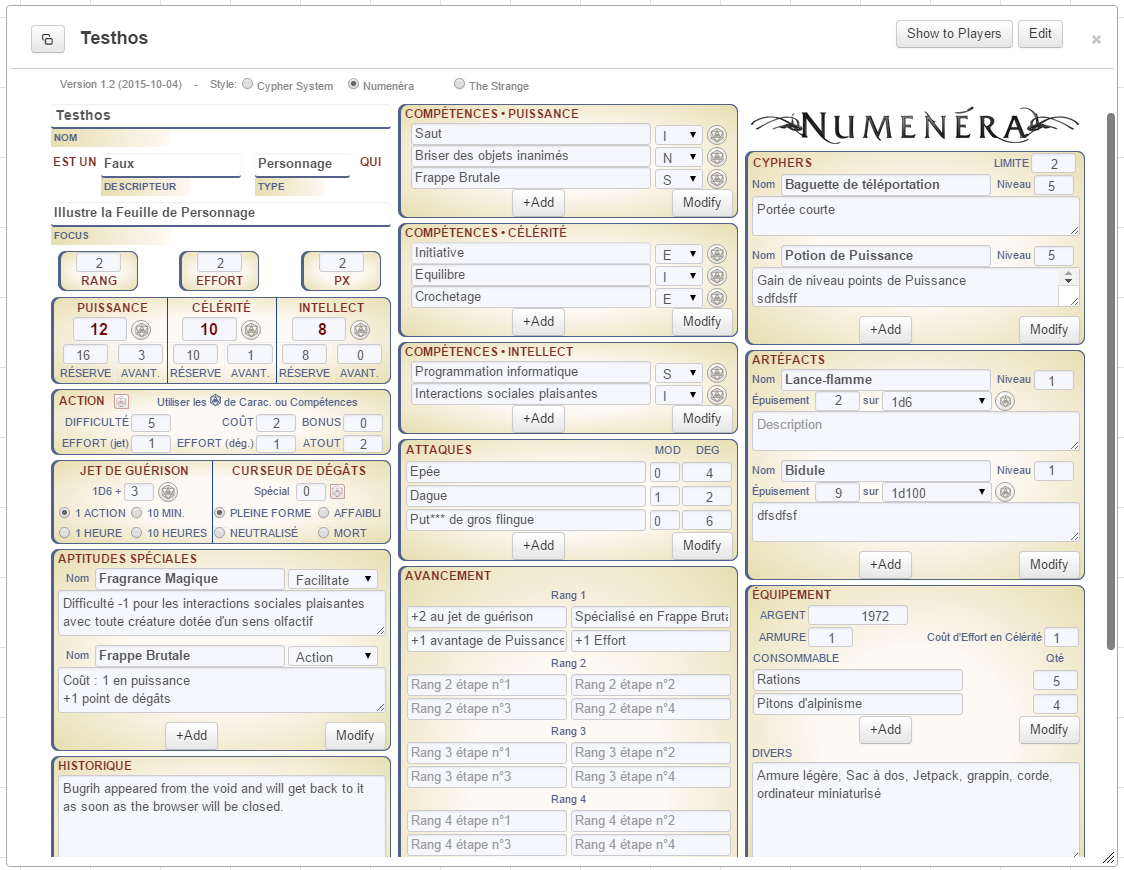Select the 10 HEURES recovery option
Image resolution: width=1124 pixels, height=870 pixels.
pyautogui.click(x=136, y=533)
